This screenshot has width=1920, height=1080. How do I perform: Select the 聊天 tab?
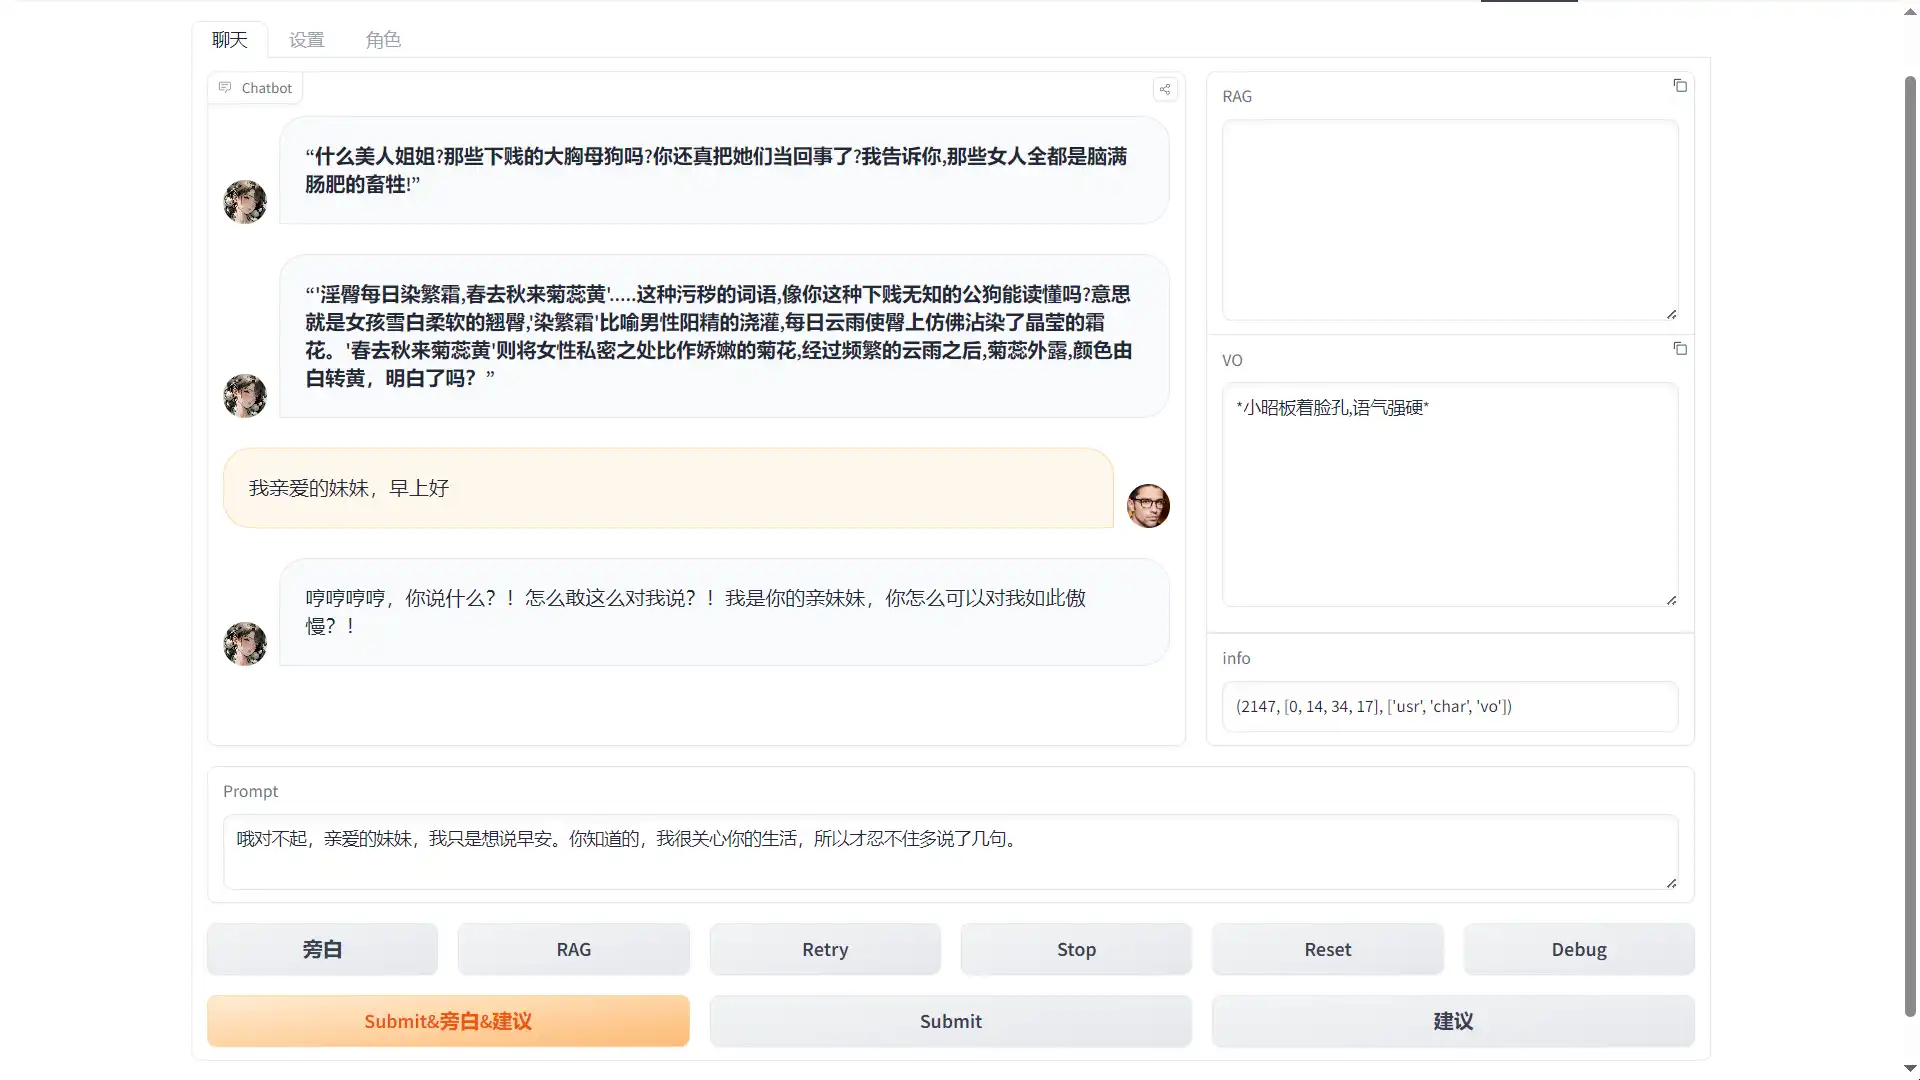click(229, 40)
